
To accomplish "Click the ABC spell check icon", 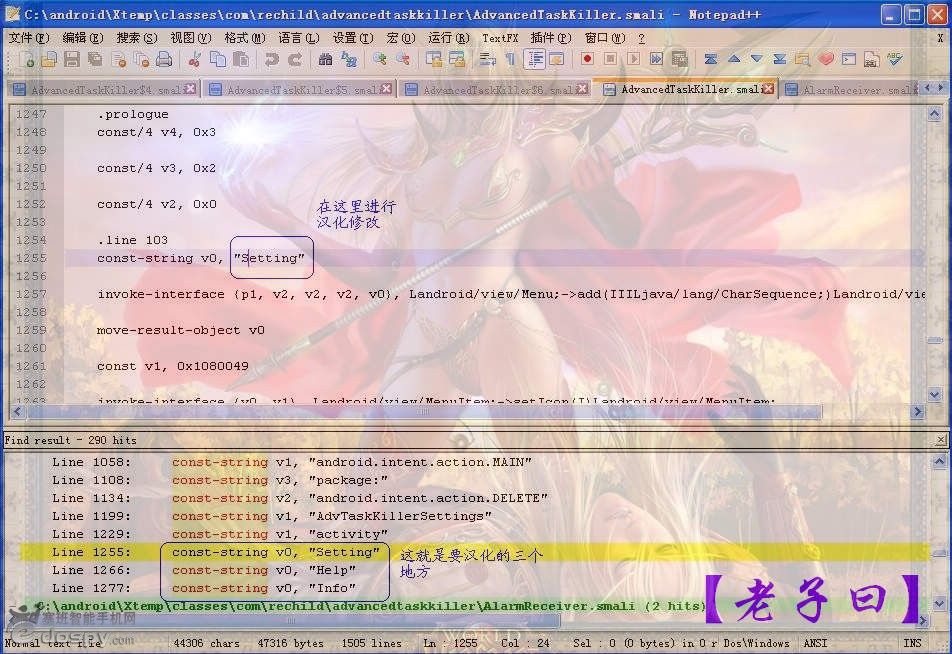I will pos(894,60).
